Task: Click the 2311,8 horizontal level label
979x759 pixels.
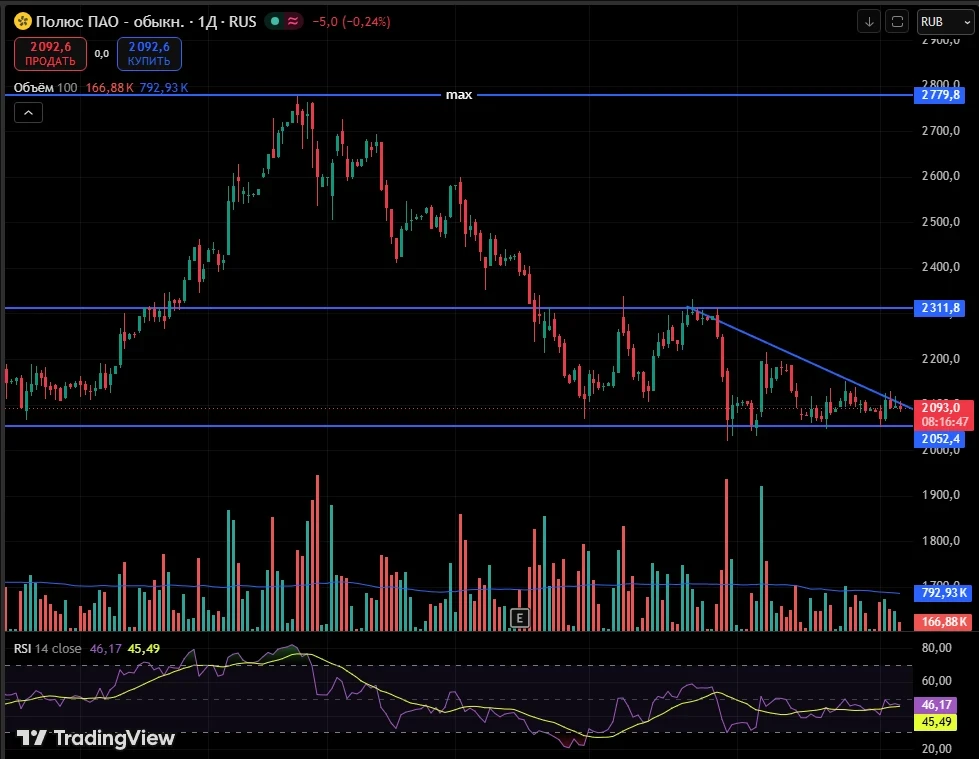Action: (940, 308)
